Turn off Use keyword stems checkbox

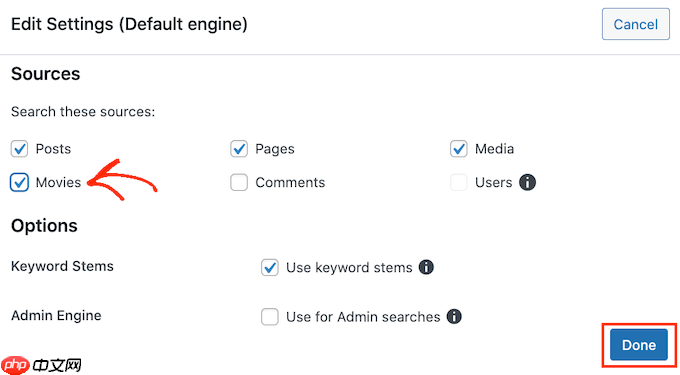point(270,267)
